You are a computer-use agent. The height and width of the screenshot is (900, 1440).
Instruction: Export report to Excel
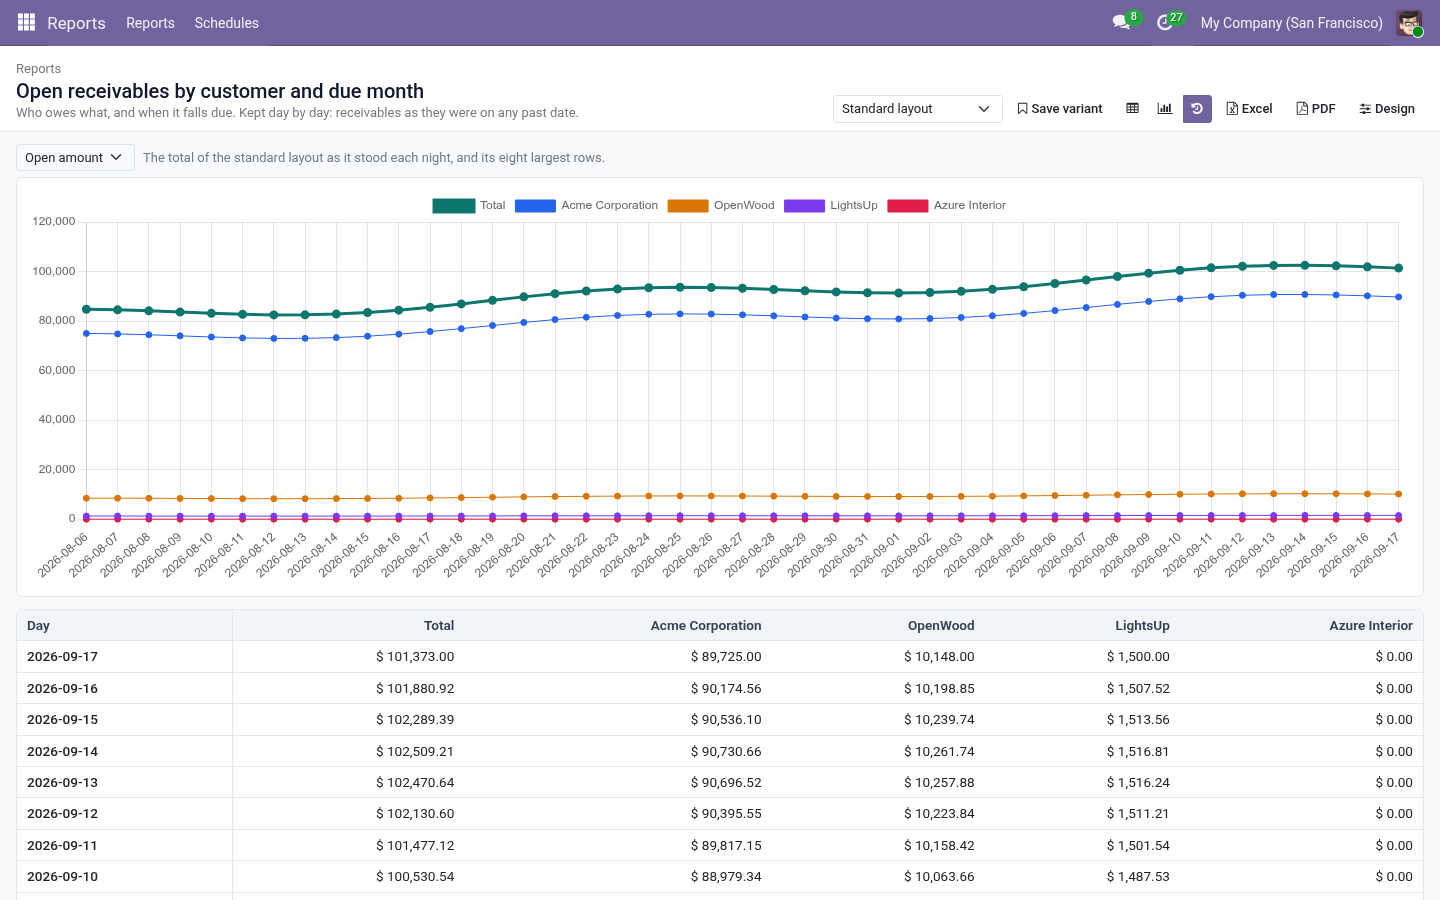click(1249, 108)
